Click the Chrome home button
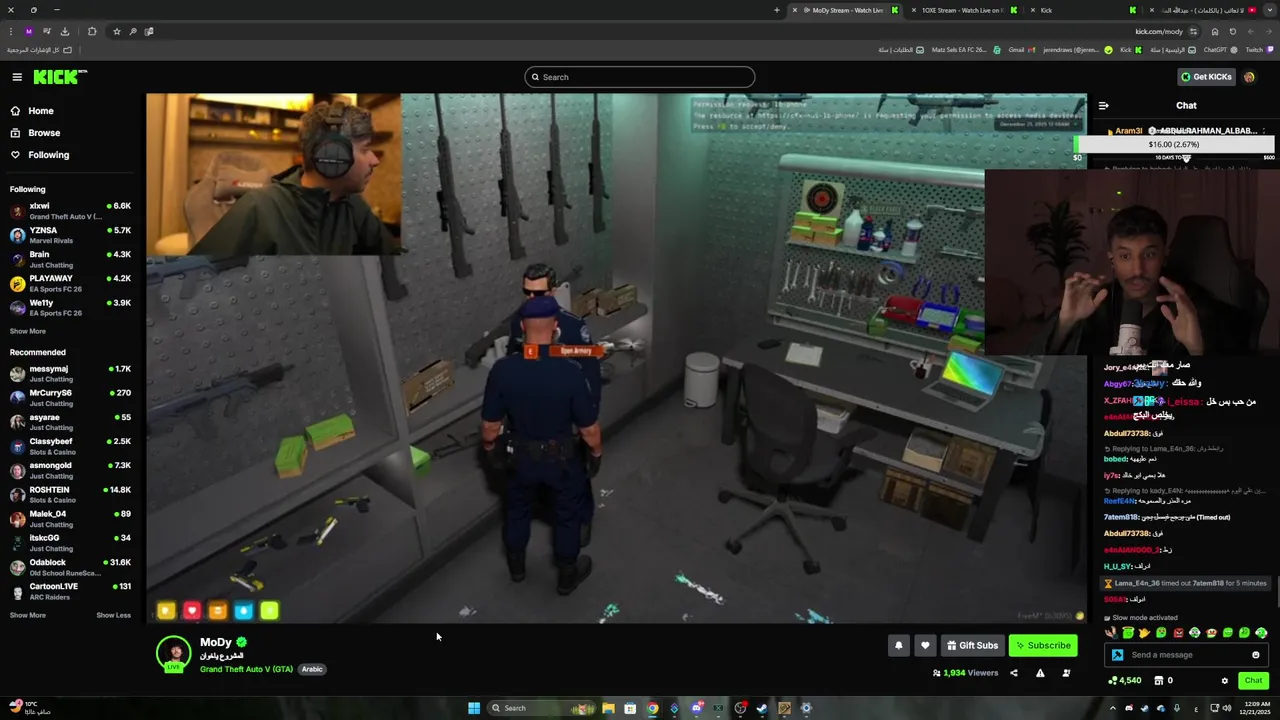This screenshot has width=1280, height=720. 1214,31
